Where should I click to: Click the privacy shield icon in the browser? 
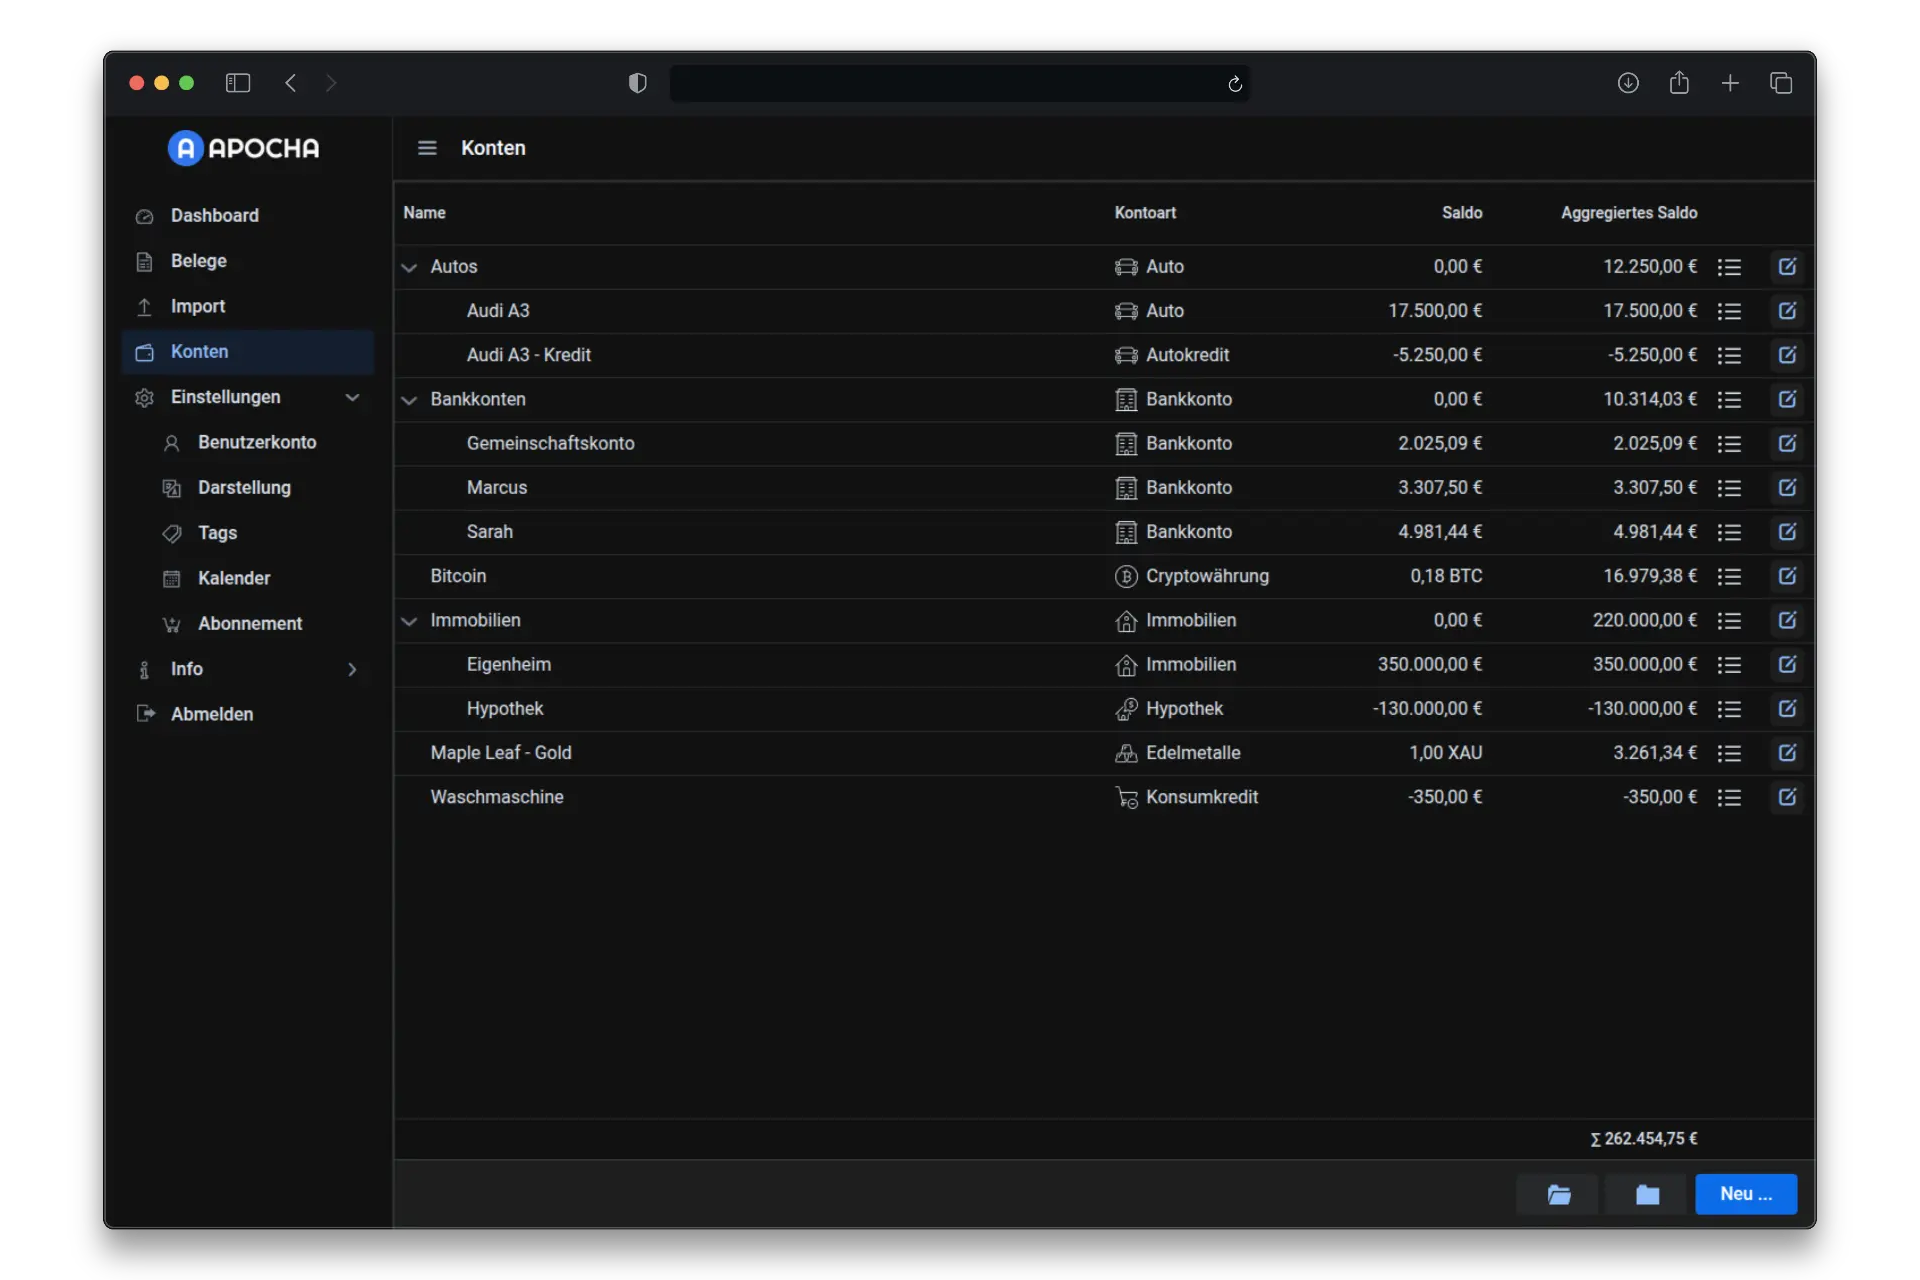click(x=637, y=83)
